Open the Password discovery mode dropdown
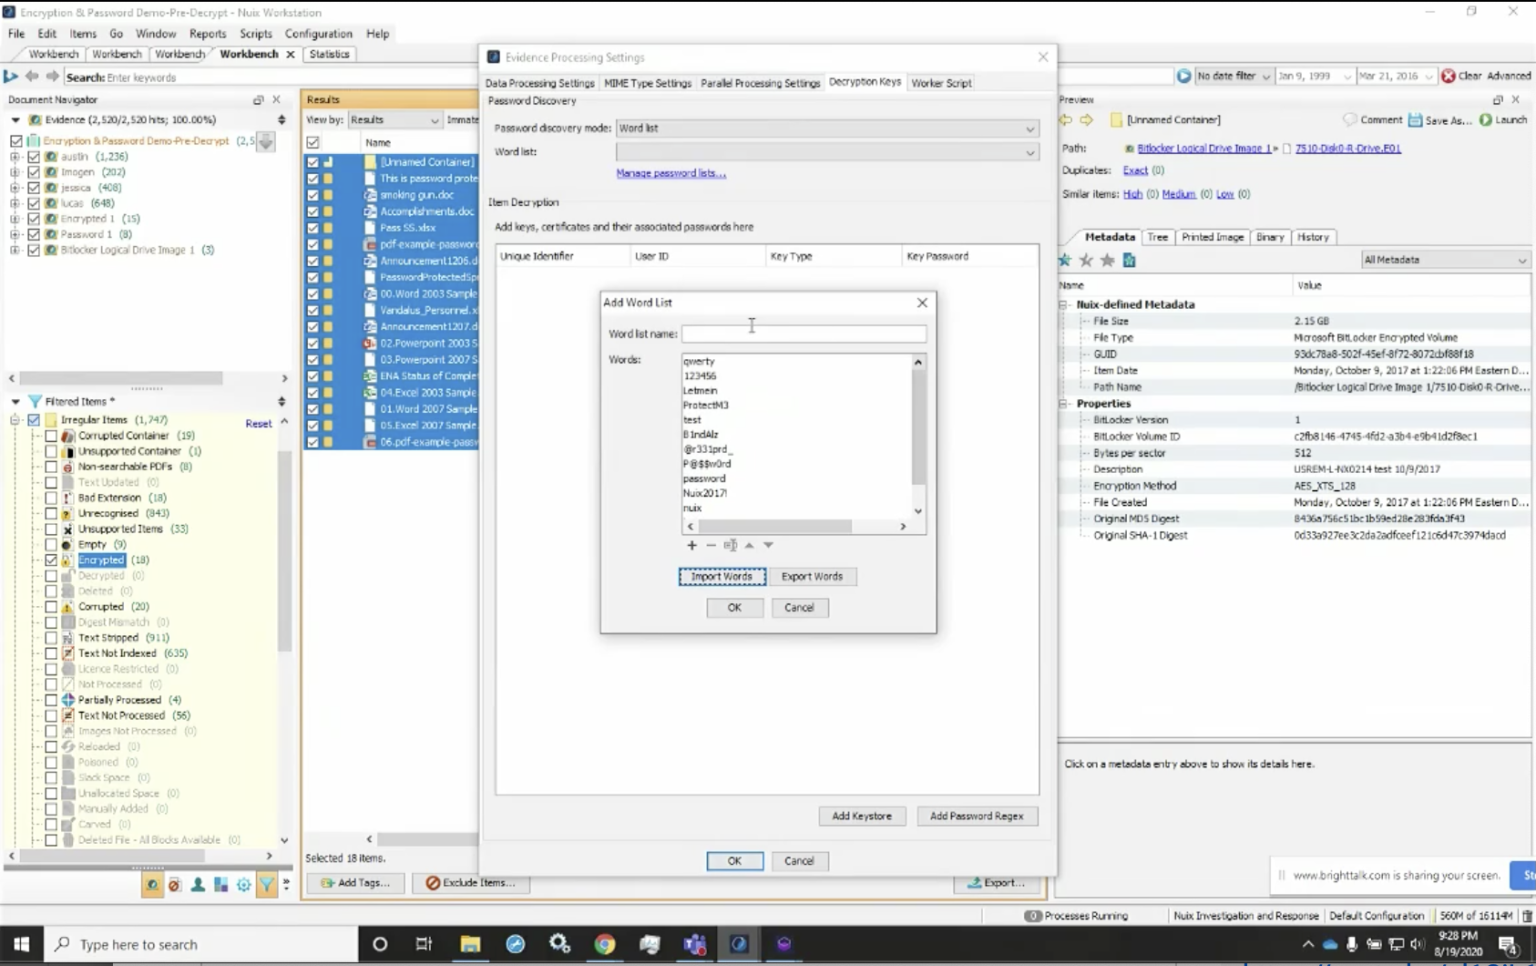 [x=1030, y=128]
